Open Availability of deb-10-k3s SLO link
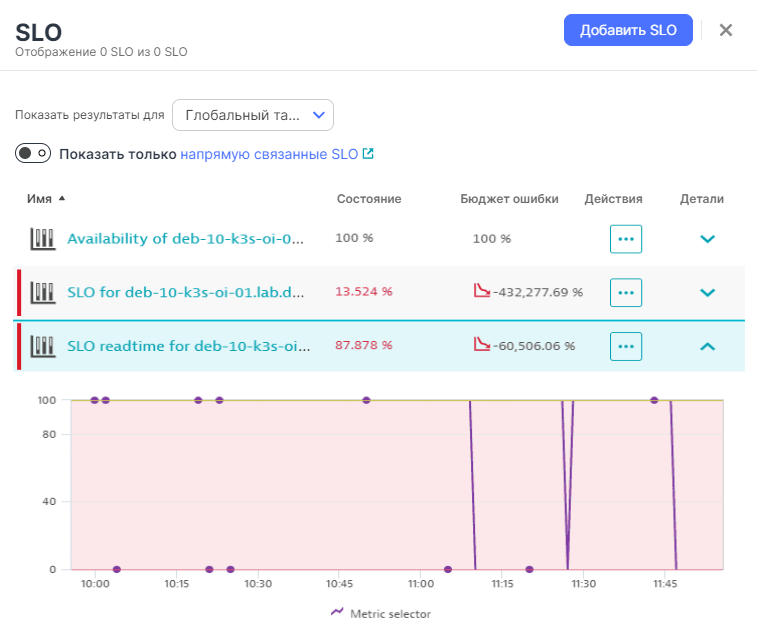This screenshot has height=632, width=757. (x=184, y=239)
